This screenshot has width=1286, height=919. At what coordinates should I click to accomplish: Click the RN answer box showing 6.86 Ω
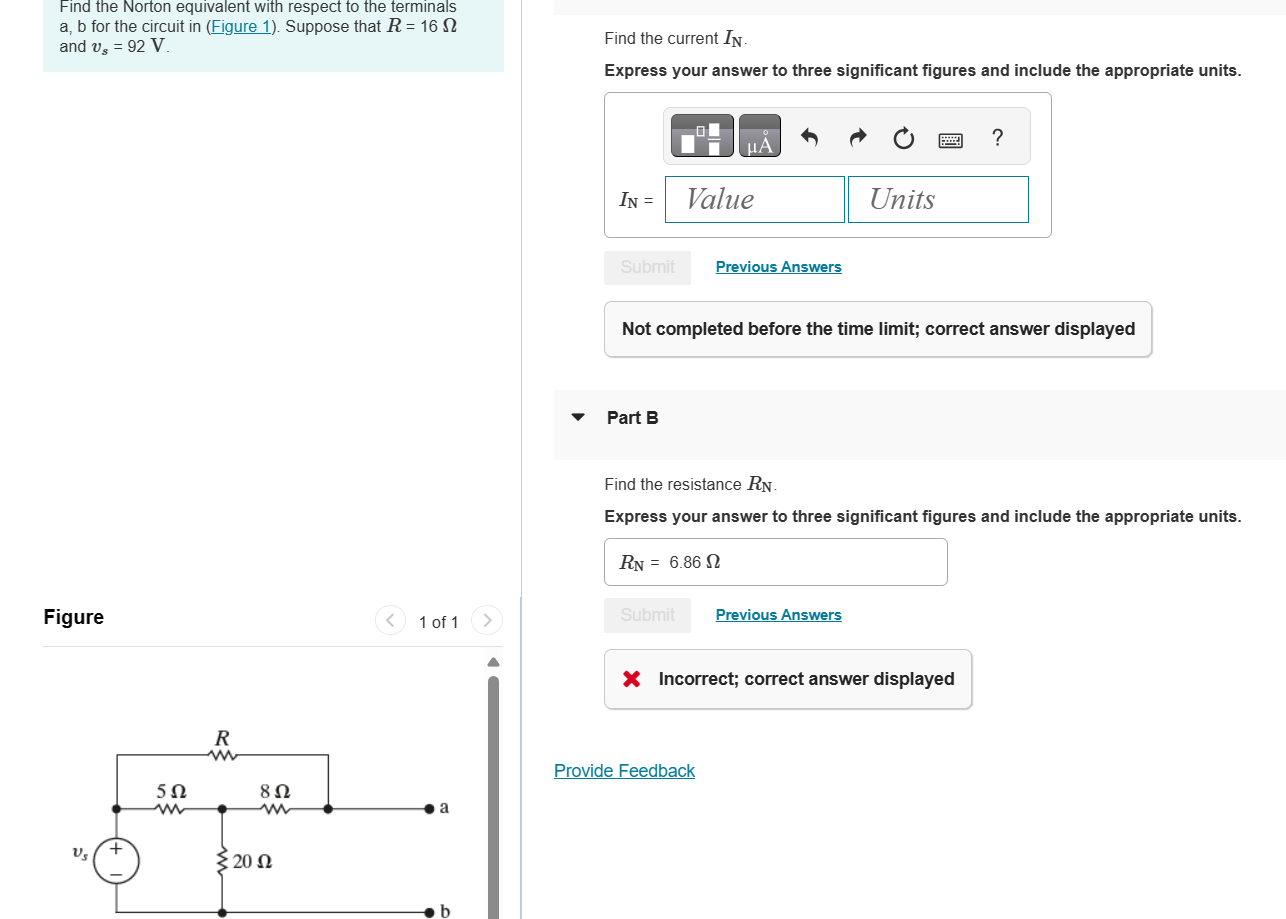click(x=776, y=561)
